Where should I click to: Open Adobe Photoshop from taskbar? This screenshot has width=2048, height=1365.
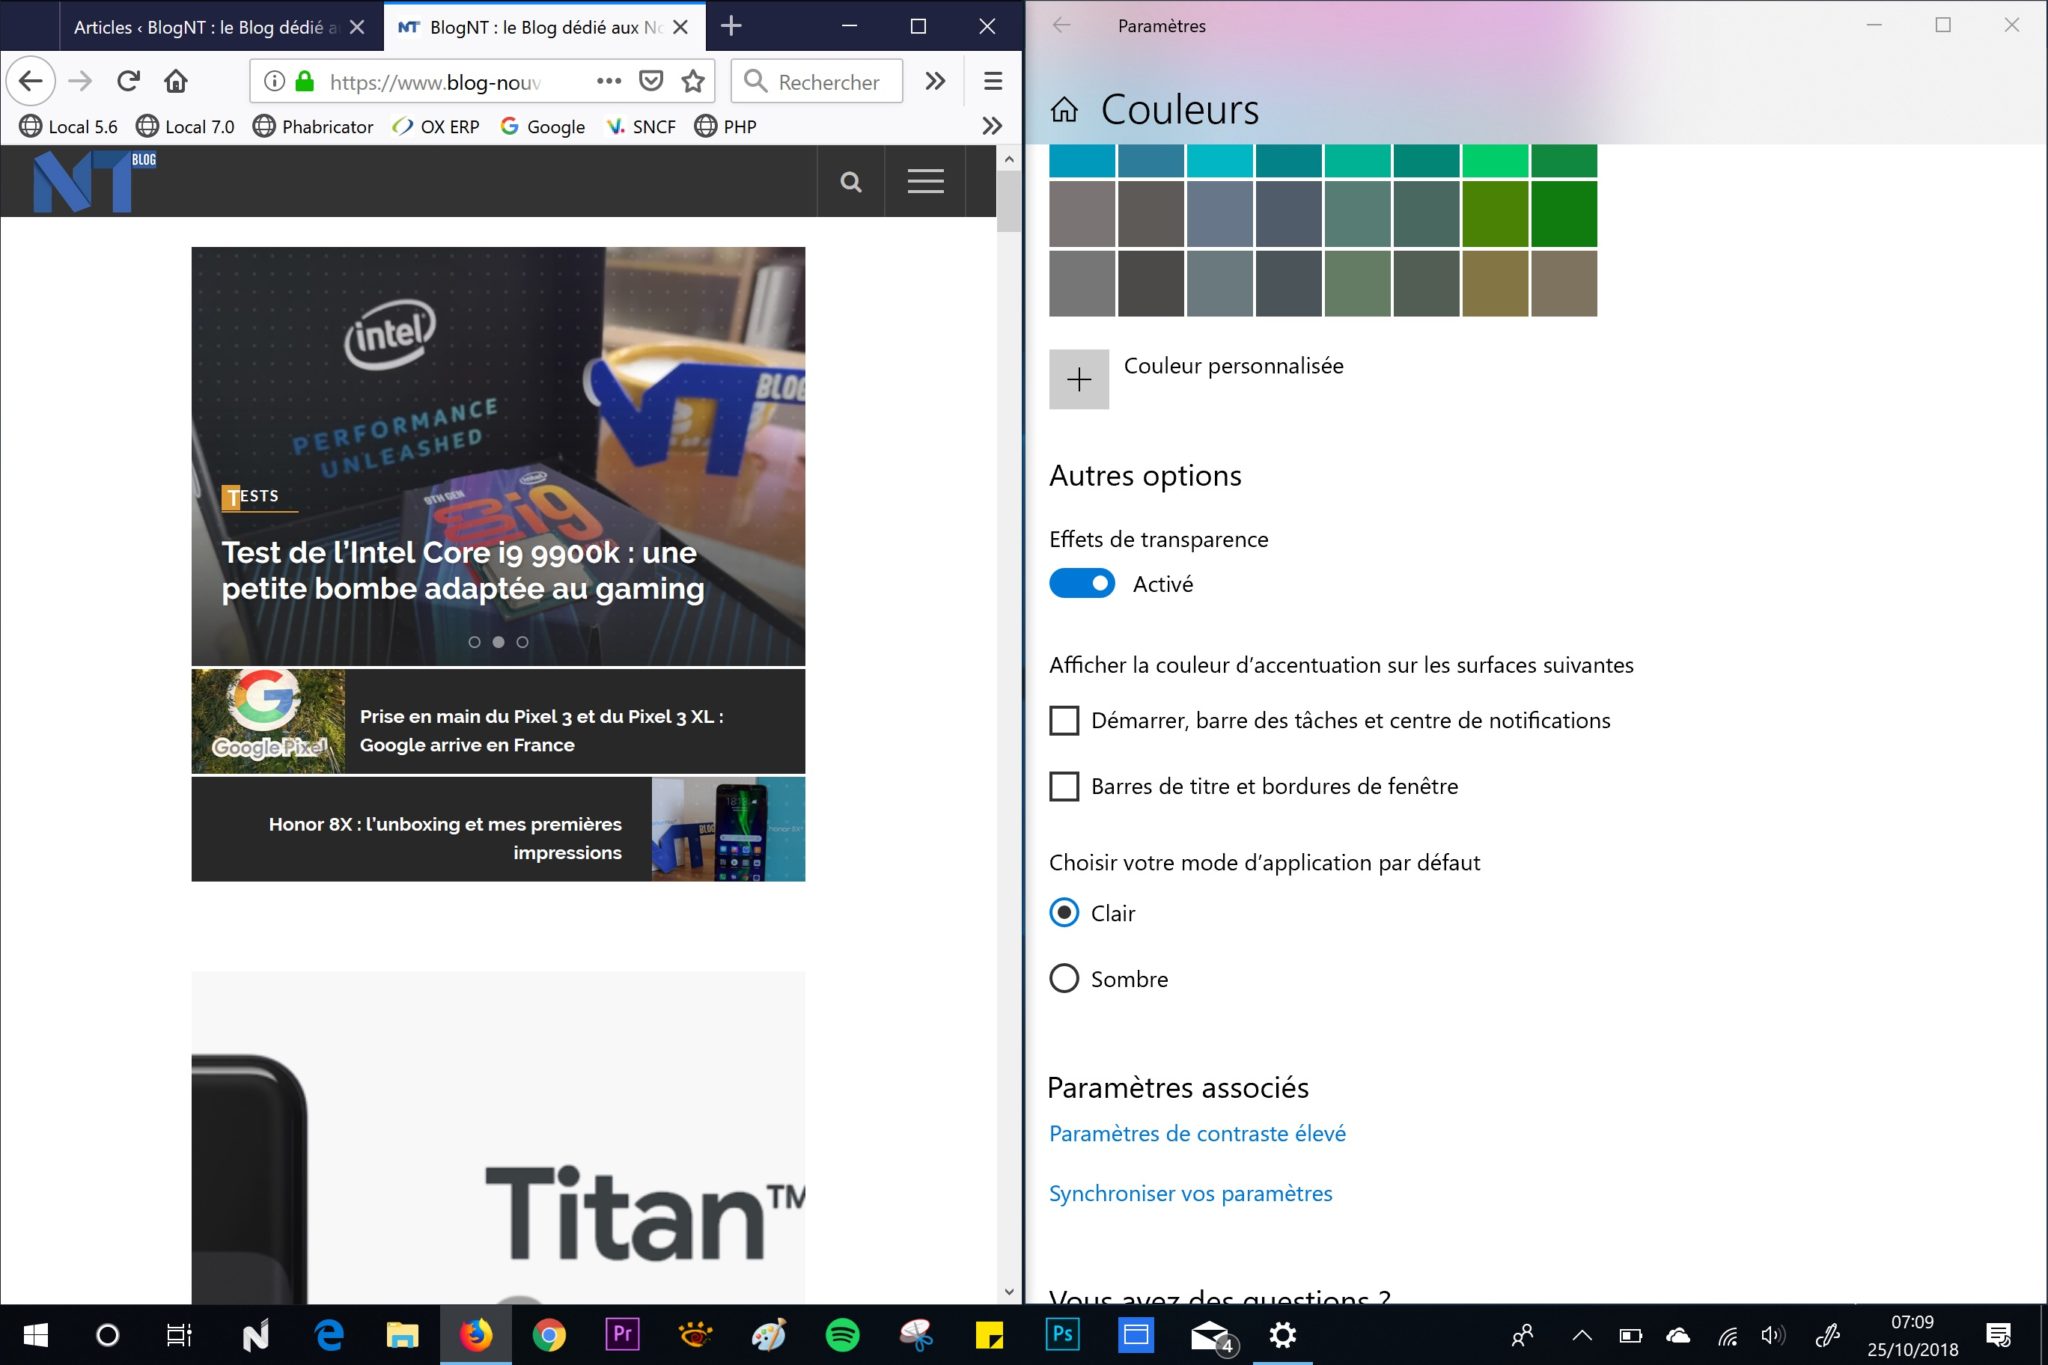[x=1063, y=1335]
